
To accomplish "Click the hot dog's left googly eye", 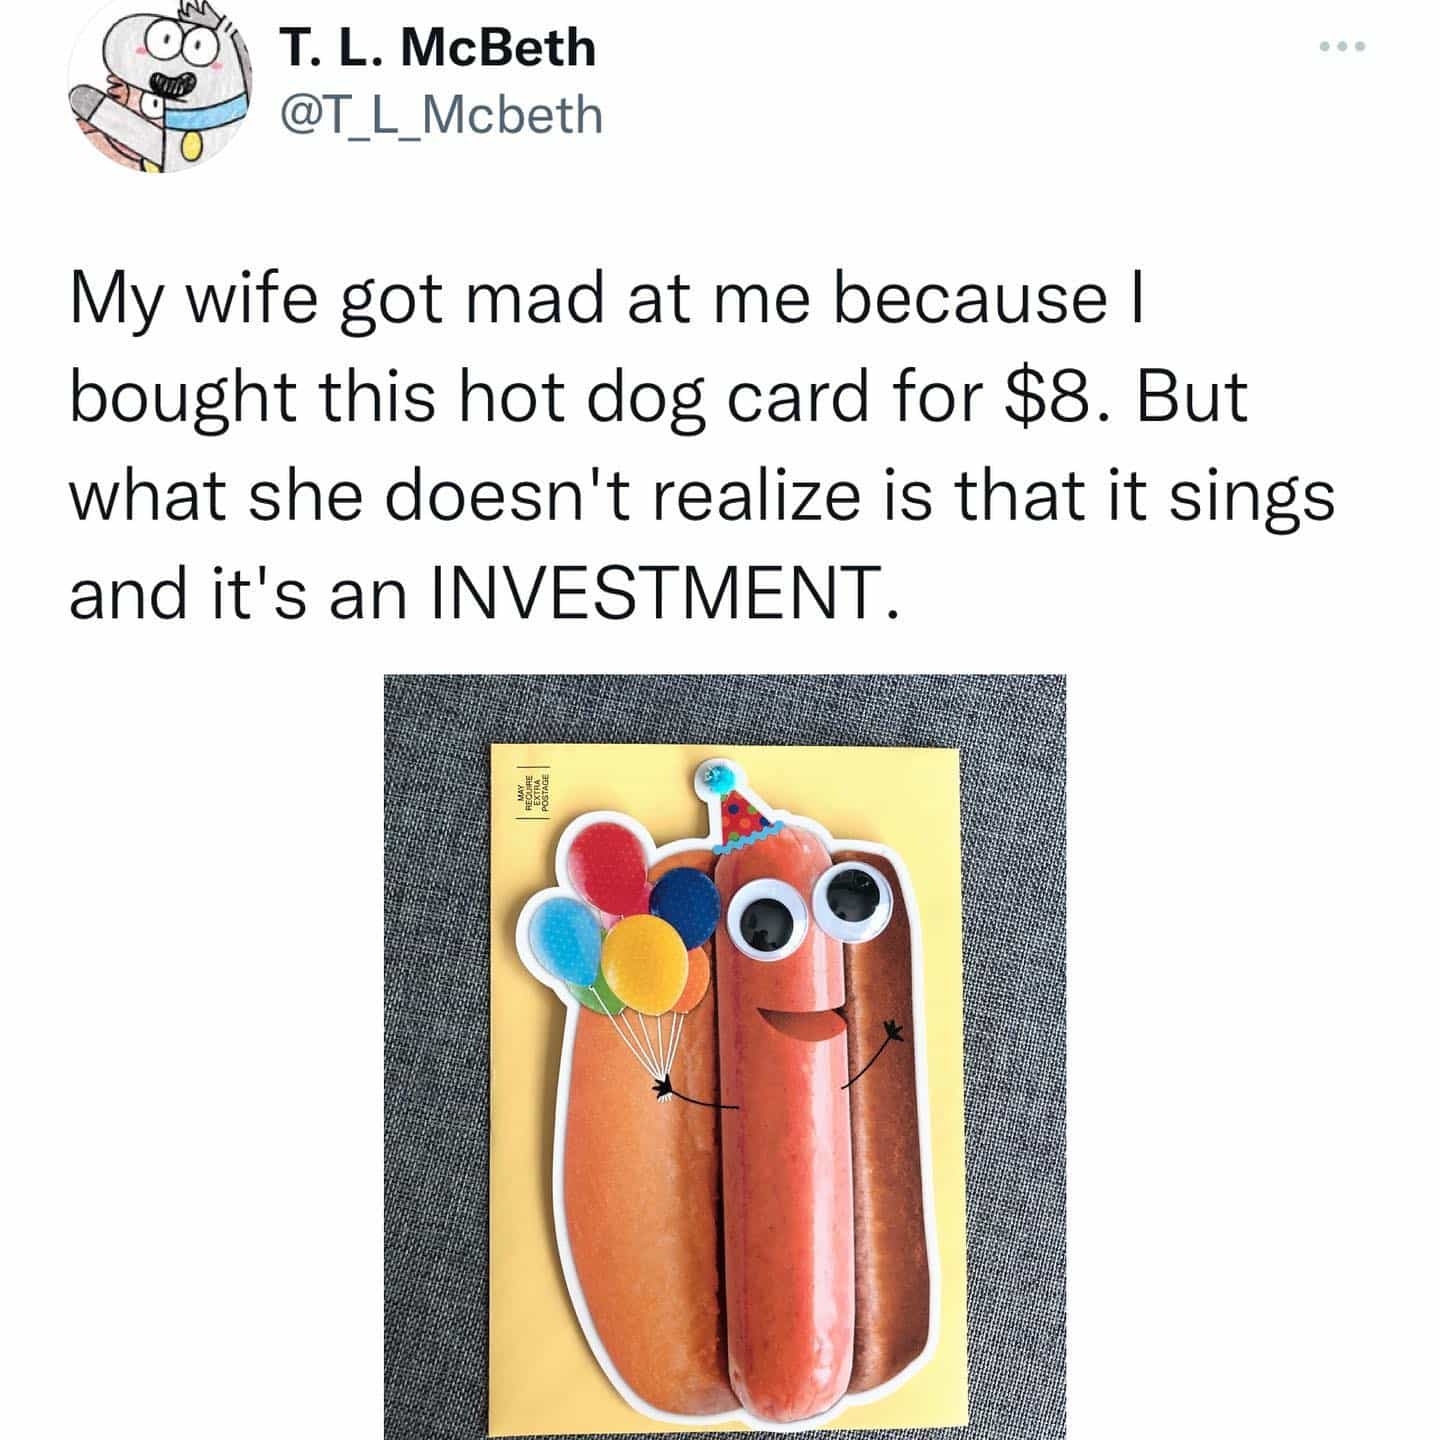I will (x=769, y=923).
